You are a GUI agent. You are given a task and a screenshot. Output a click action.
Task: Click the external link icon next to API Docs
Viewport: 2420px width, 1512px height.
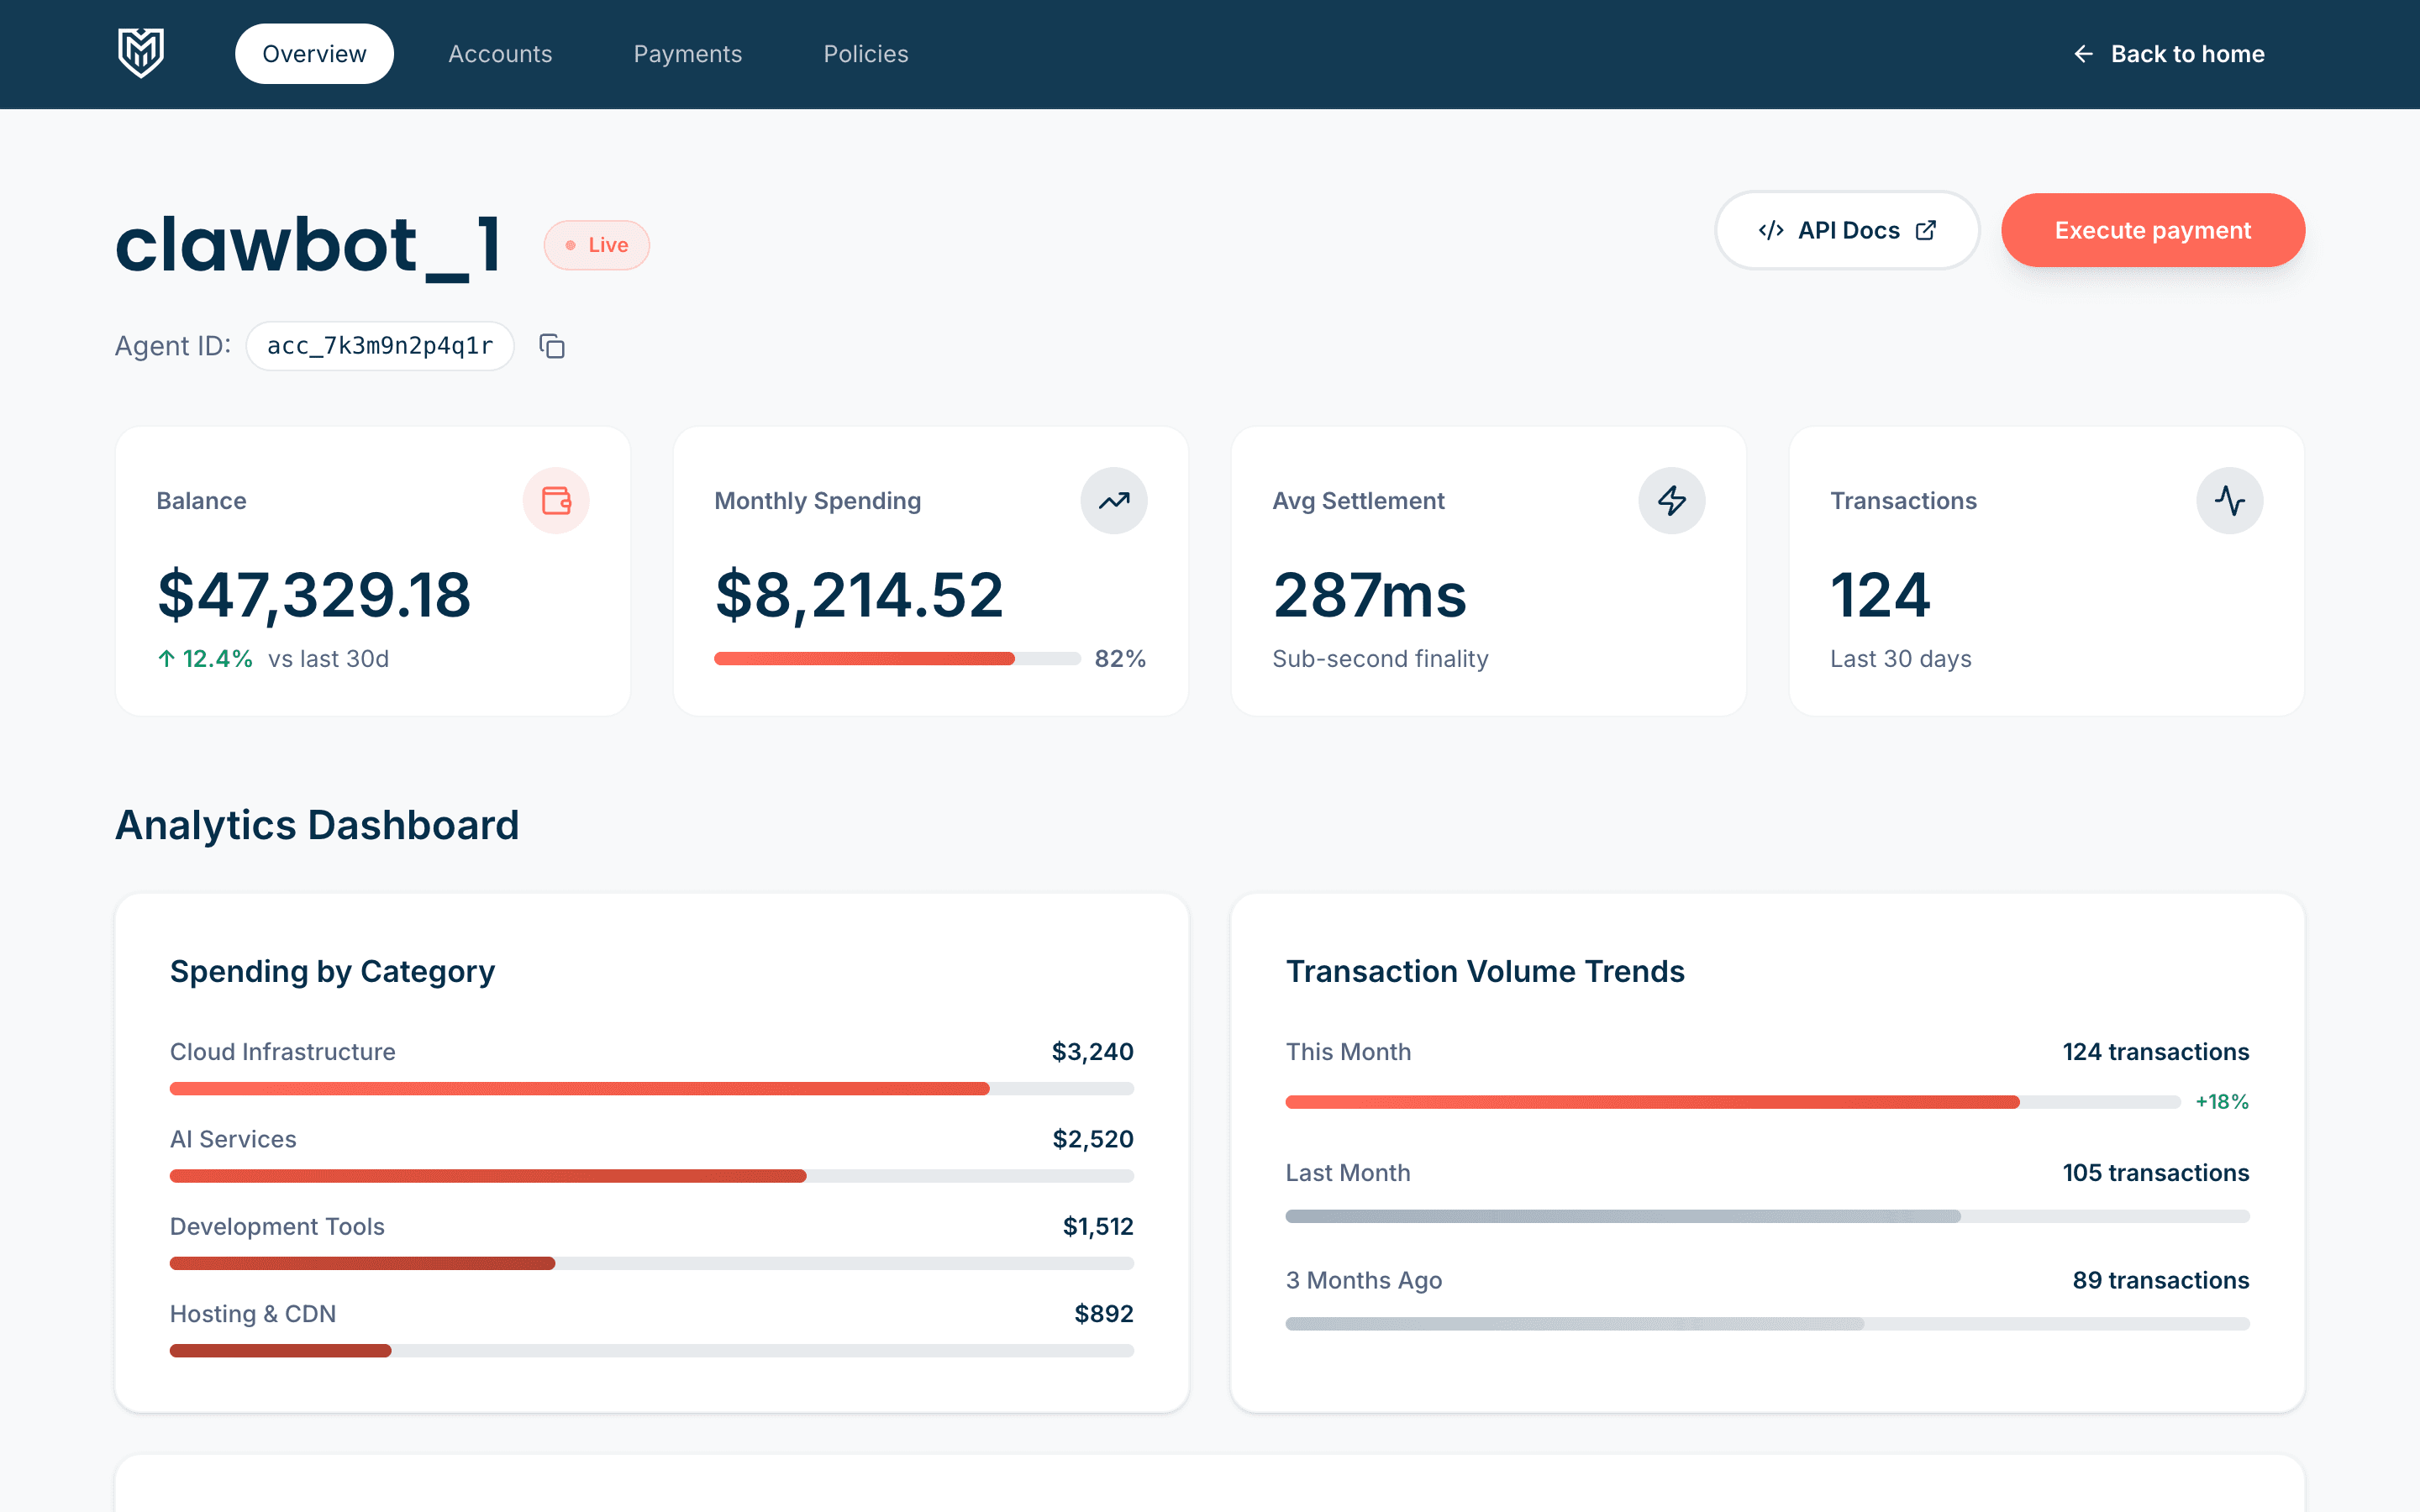pyautogui.click(x=1925, y=229)
